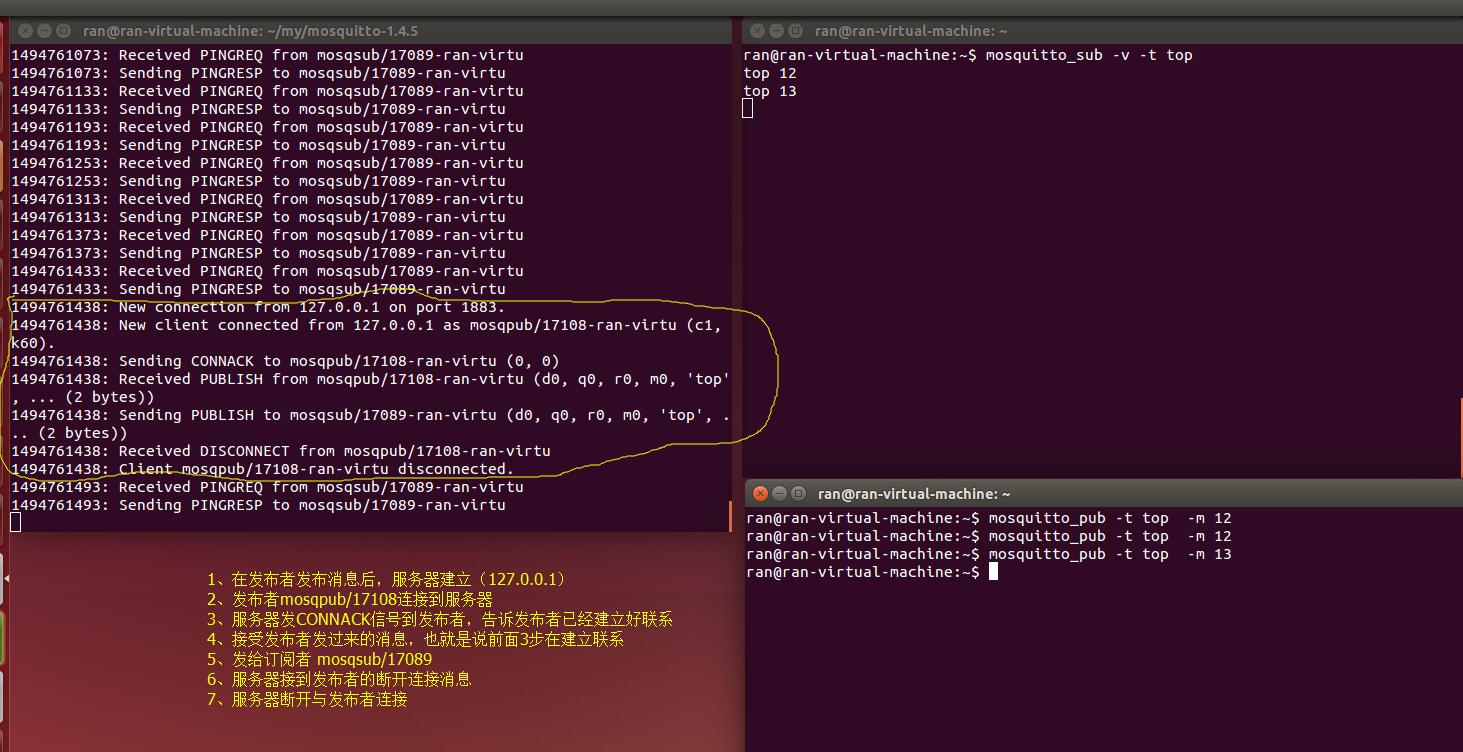The width and height of the screenshot is (1463, 752).
Task: Click the '1494761433: Received PINGREQ' log line
Action: (x=267, y=271)
